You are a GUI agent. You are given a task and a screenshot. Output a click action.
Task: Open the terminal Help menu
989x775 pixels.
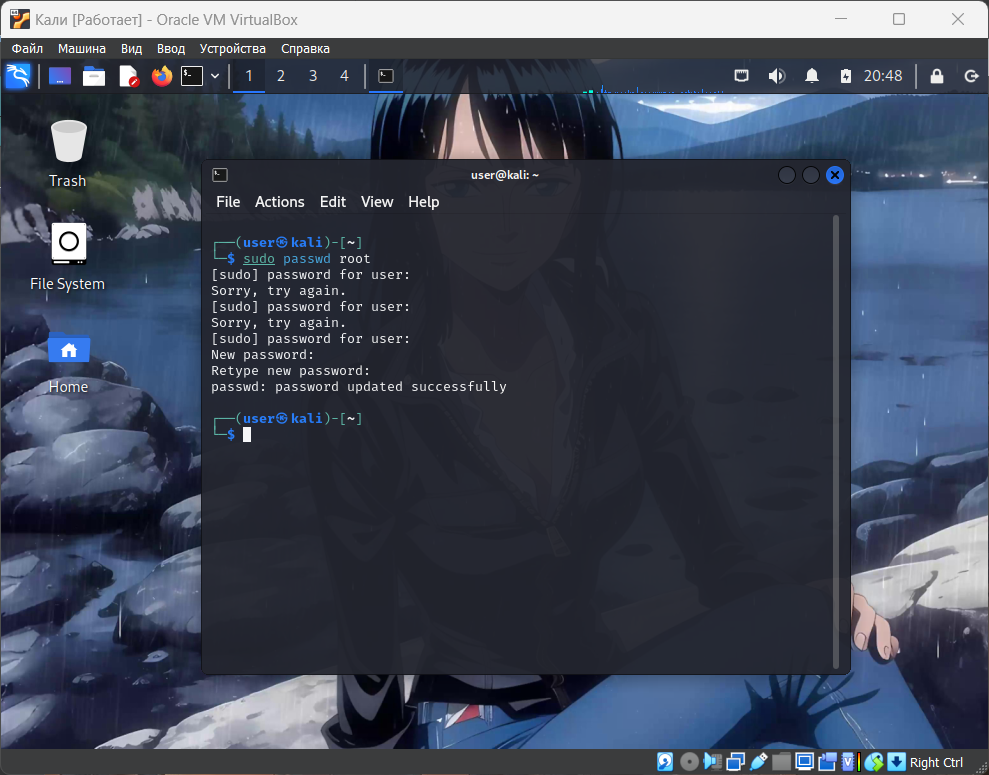pos(423,202)
